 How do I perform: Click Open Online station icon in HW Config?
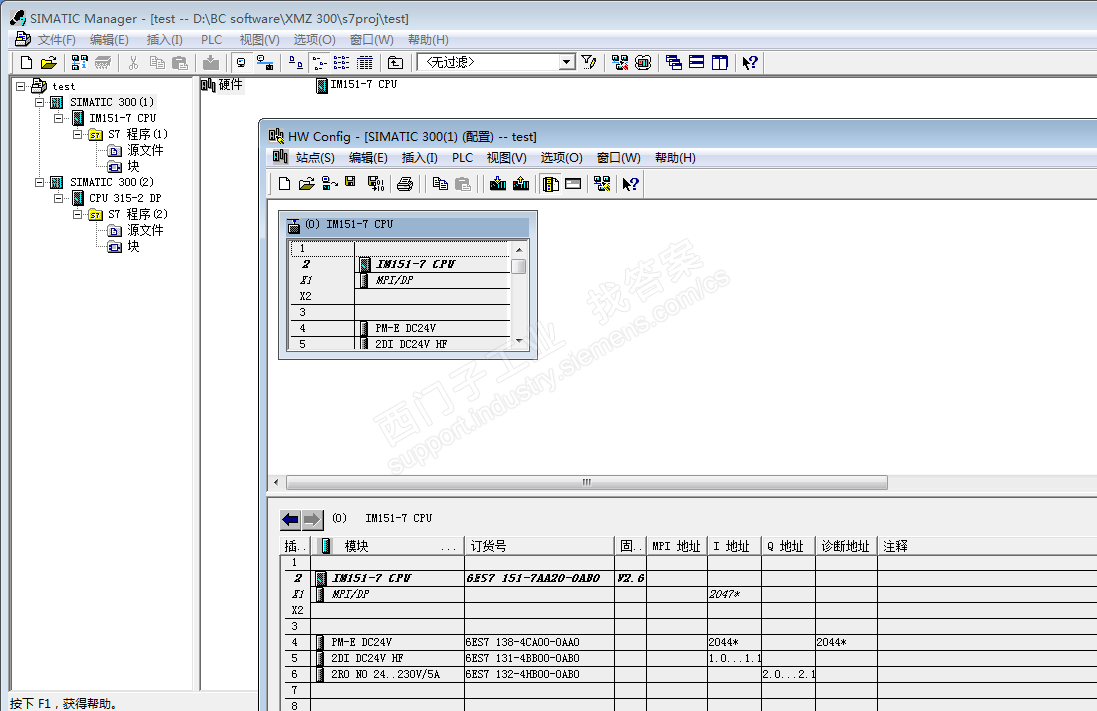(x=330, y=184)
